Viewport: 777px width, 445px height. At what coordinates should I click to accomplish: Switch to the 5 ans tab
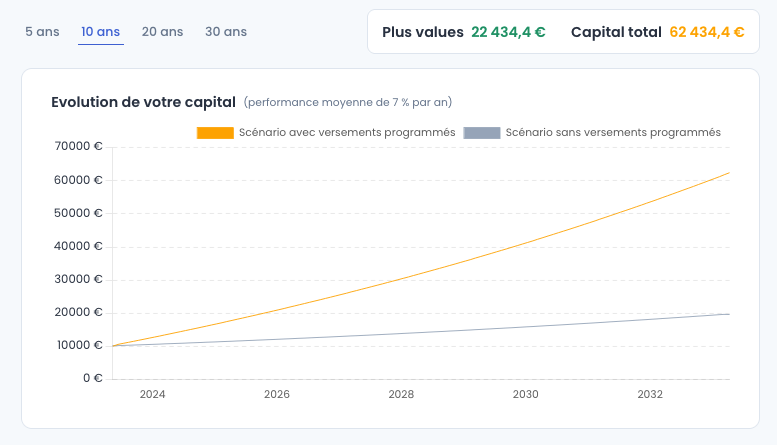42,32
